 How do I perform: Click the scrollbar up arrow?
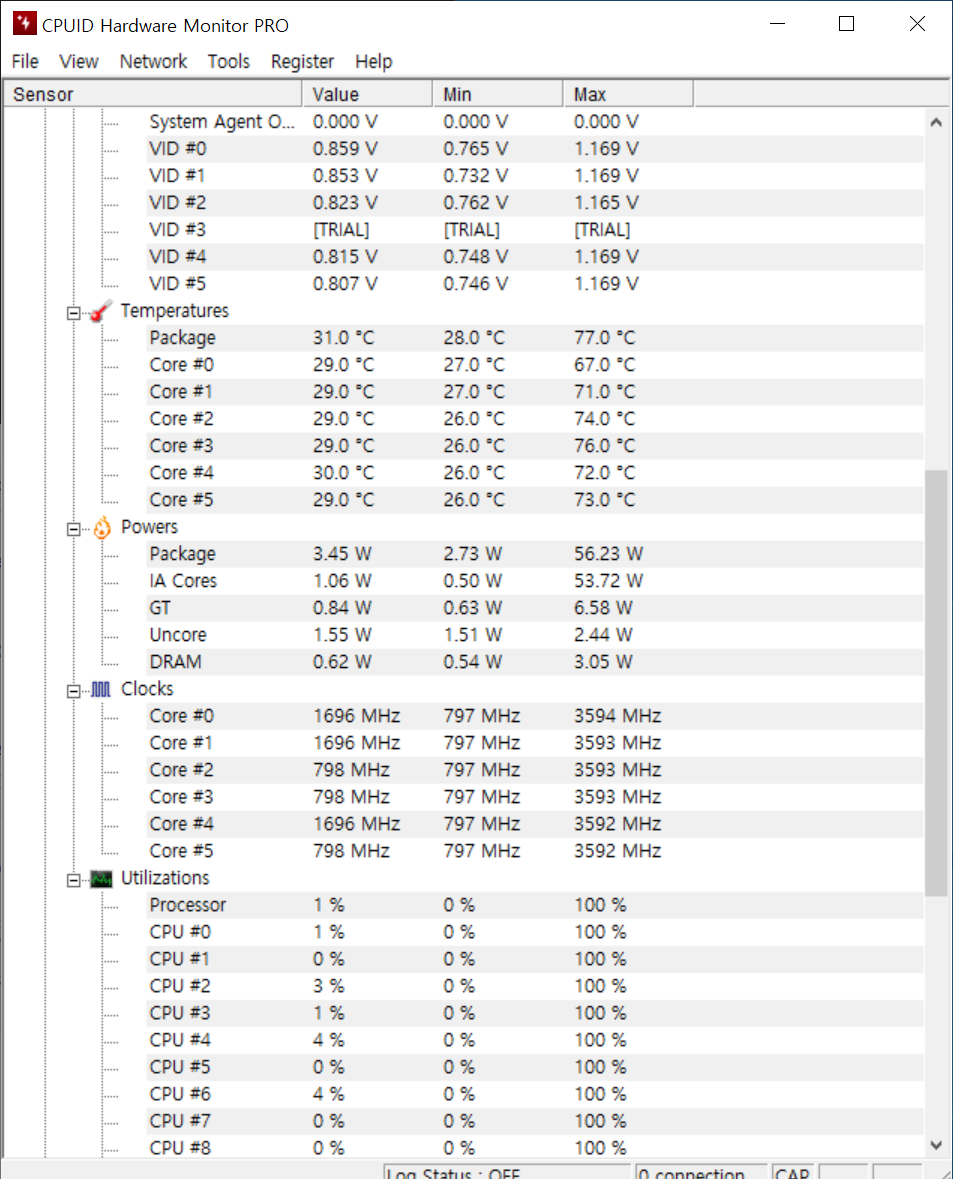[x=936, y=122]
